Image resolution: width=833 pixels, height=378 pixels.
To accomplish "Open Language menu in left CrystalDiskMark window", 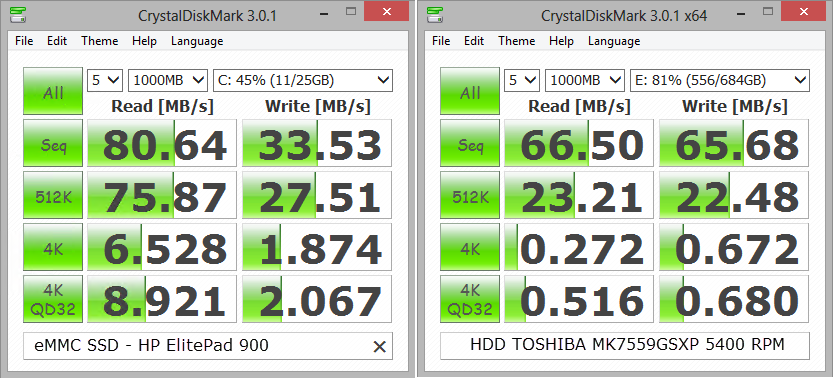I will pos(197,41).
